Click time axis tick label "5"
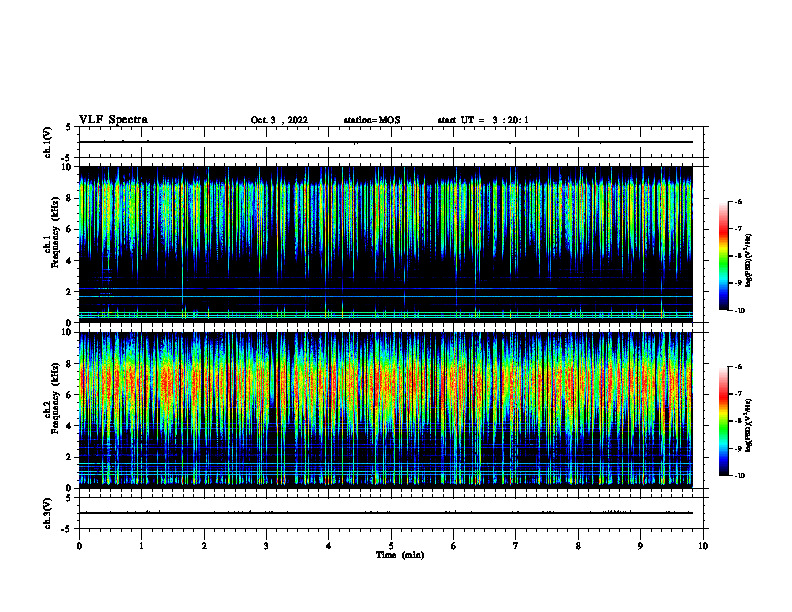 391,546
